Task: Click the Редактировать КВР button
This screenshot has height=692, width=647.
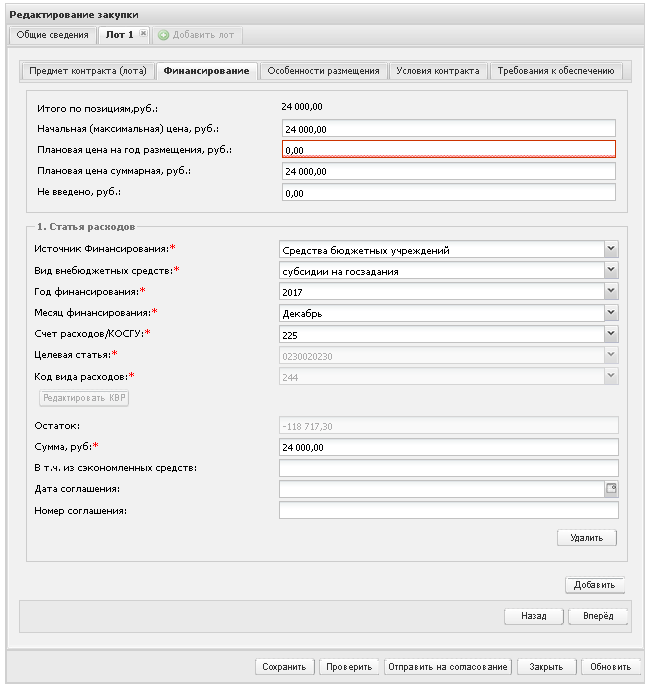Action: [84, 398]
